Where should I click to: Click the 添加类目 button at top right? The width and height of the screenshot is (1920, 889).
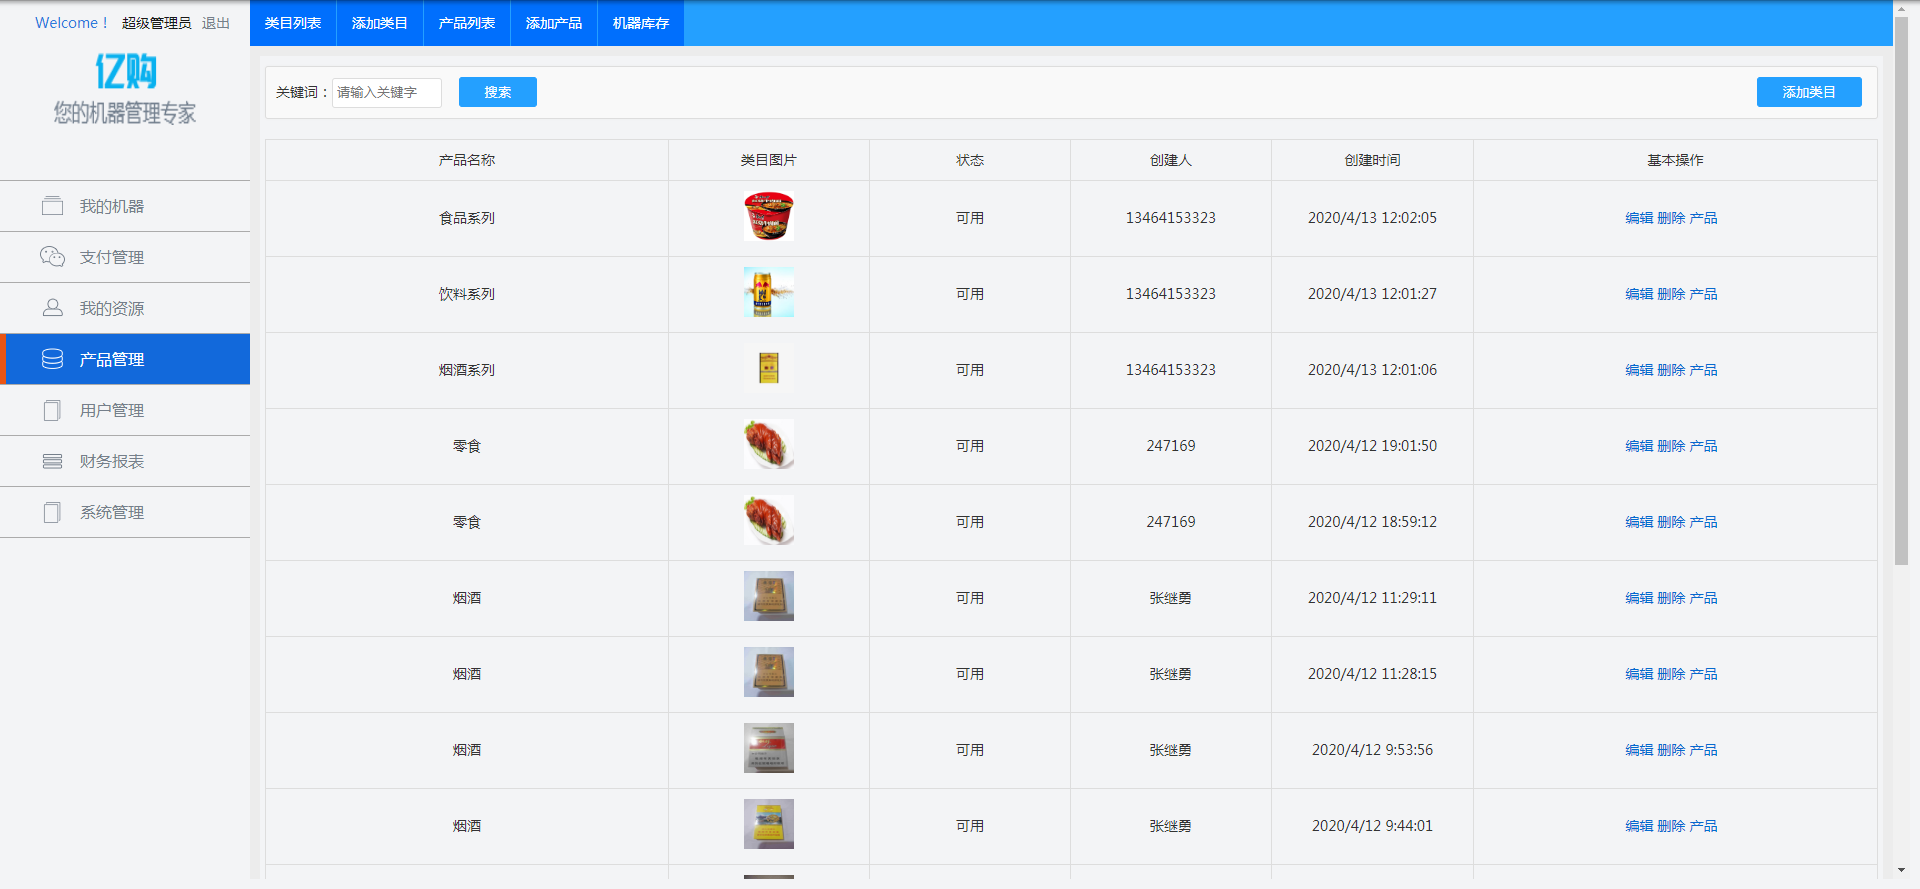[x=1808, y=92]
